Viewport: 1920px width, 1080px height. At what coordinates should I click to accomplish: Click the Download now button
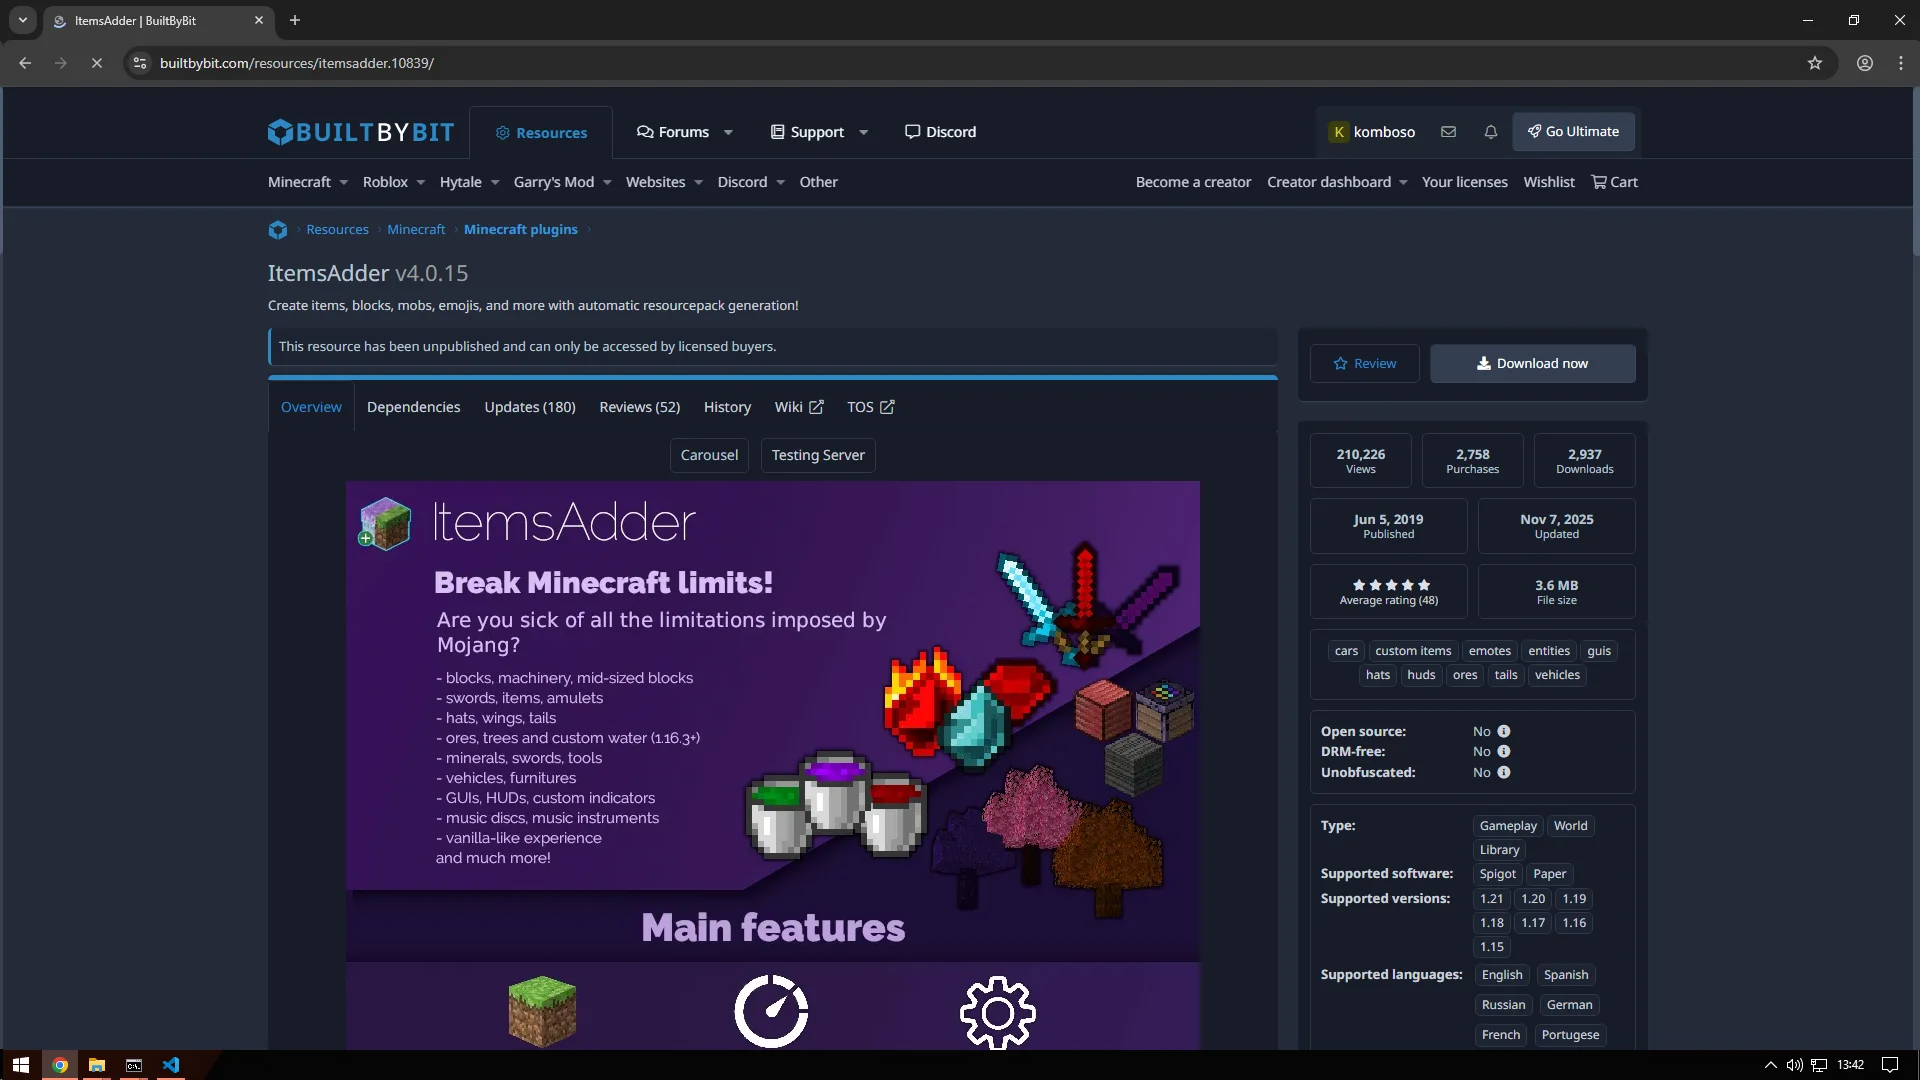pyautogui.click(x=1533, y=364)
